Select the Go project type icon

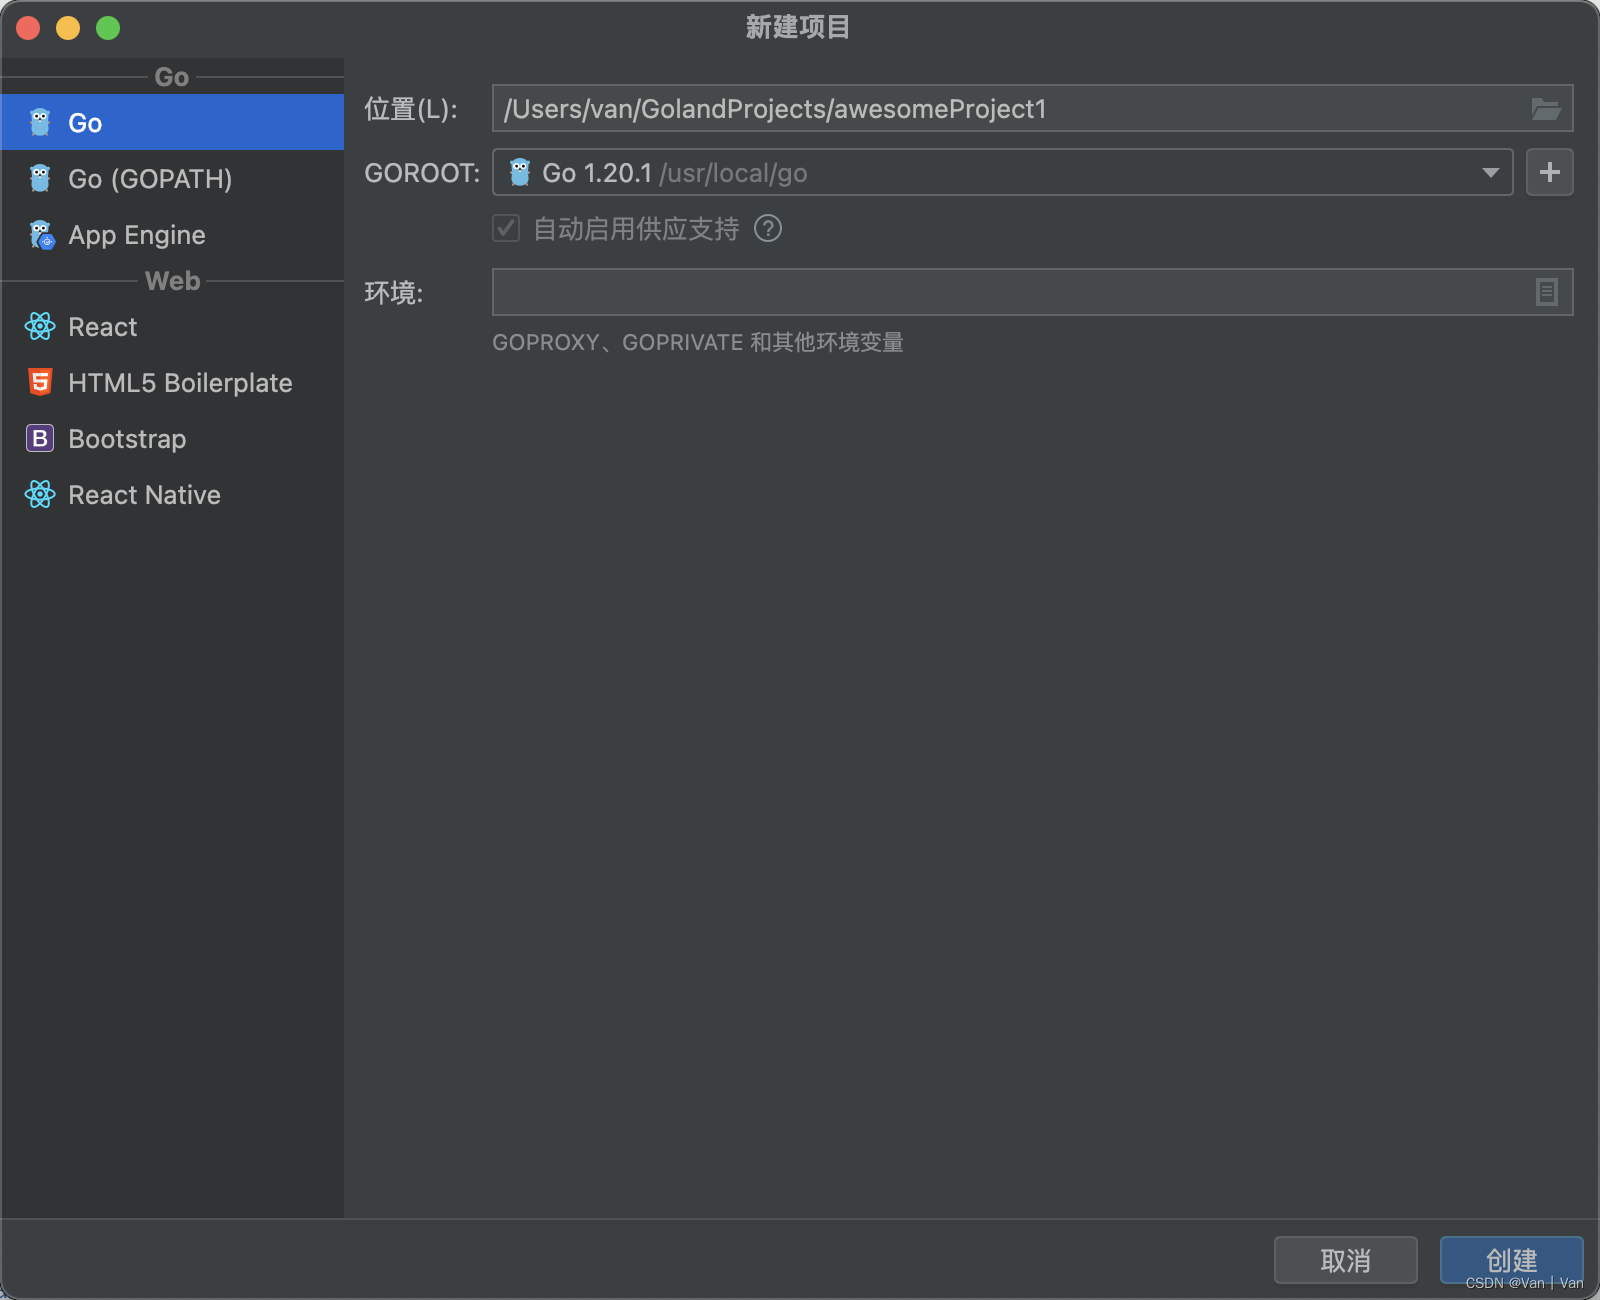(39, 121)
